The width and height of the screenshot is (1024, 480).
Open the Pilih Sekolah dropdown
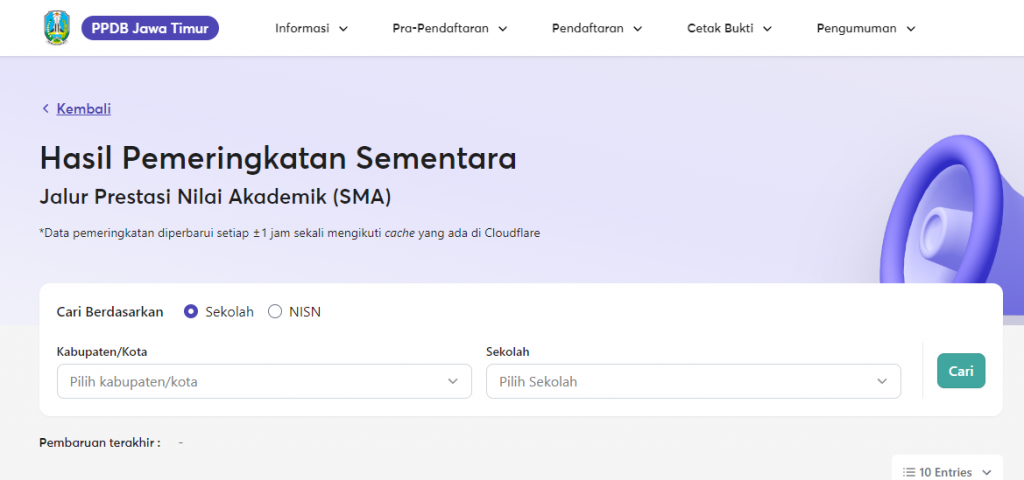click(694, 381)
